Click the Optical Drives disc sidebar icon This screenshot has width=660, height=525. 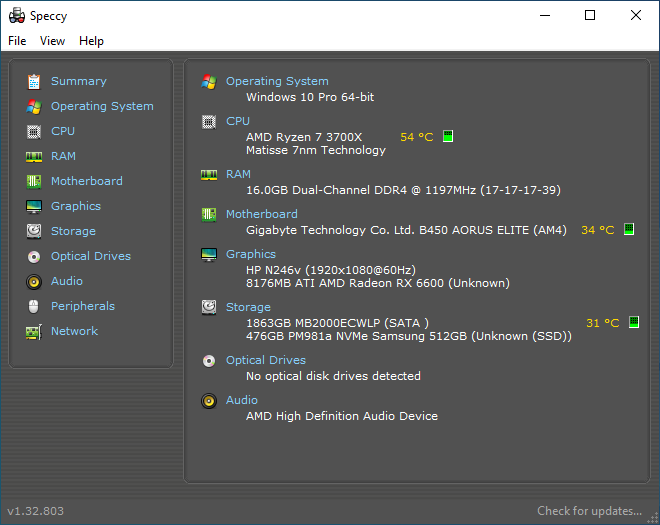[34, 256]
